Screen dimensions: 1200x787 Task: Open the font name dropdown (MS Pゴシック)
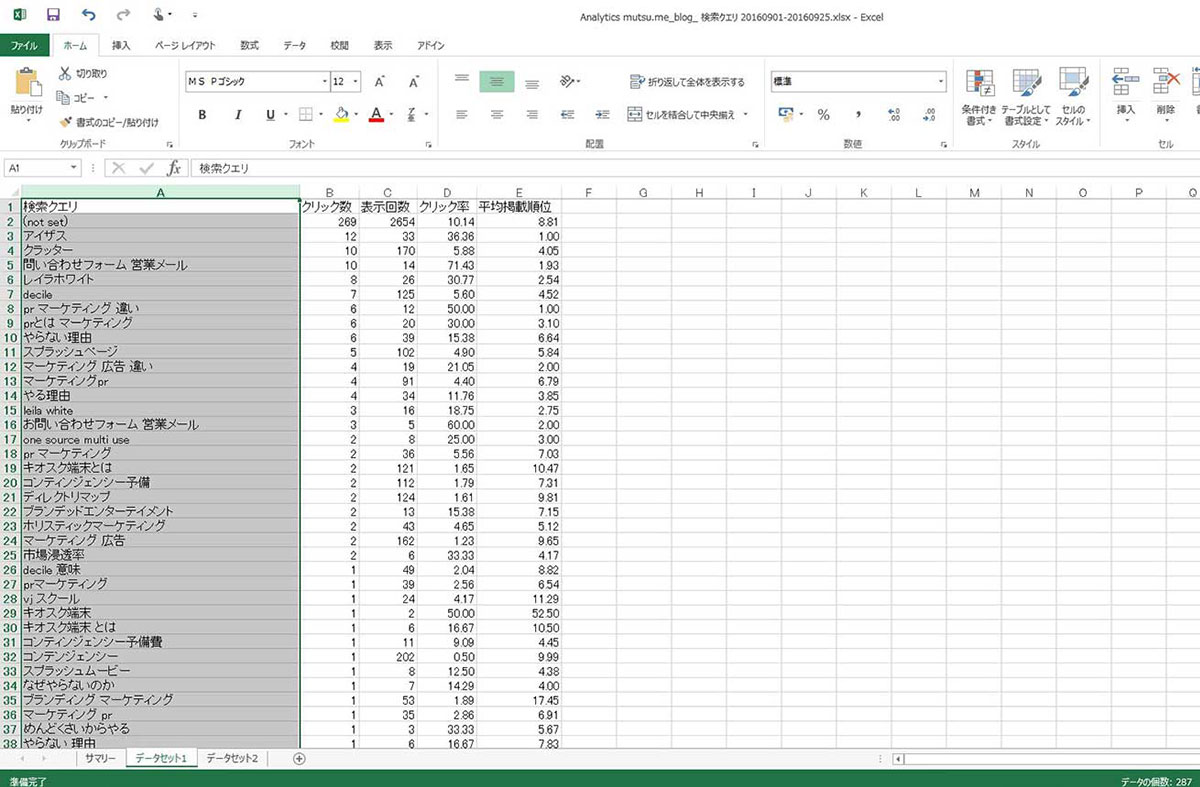(x=325, y=82)
